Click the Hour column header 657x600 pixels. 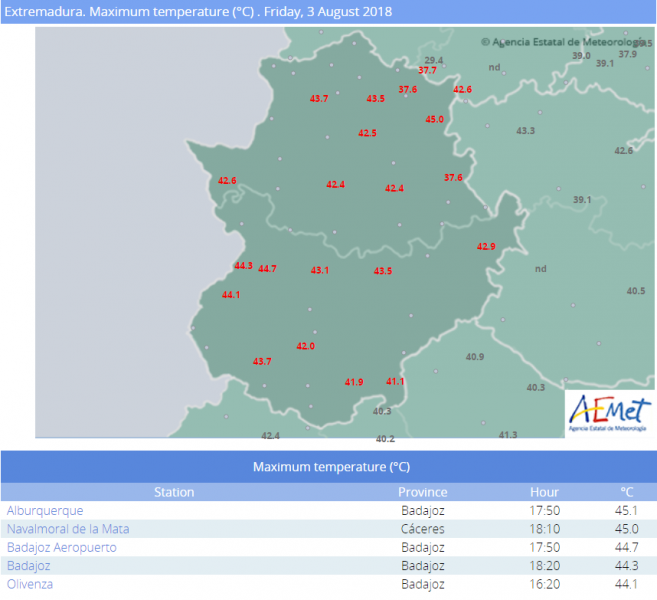[544, 492]
